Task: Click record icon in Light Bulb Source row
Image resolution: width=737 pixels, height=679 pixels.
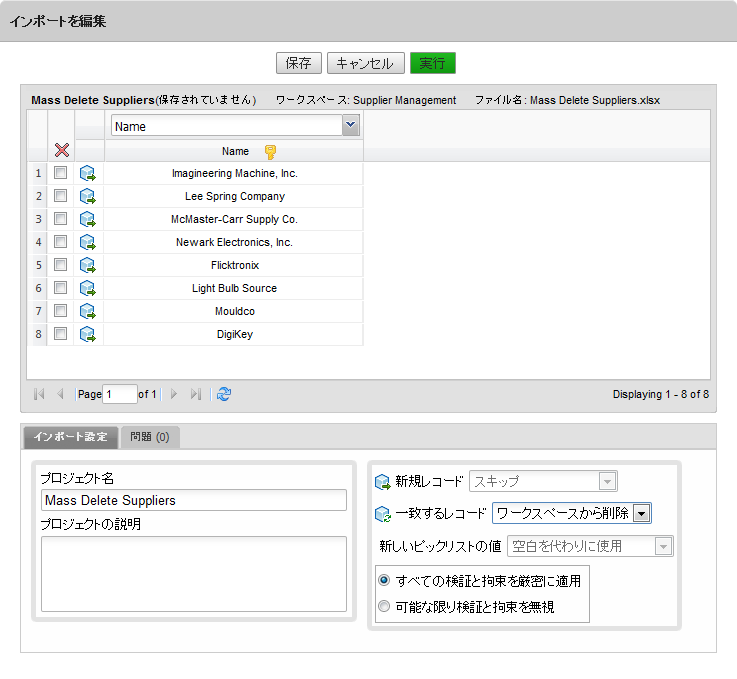Action: coord(88,289)
